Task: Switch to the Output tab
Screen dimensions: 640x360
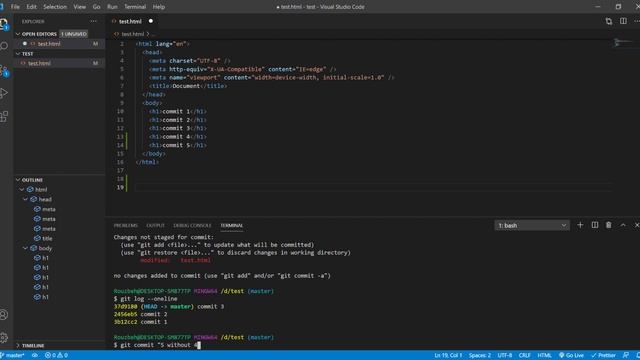Action: point(156,225)
